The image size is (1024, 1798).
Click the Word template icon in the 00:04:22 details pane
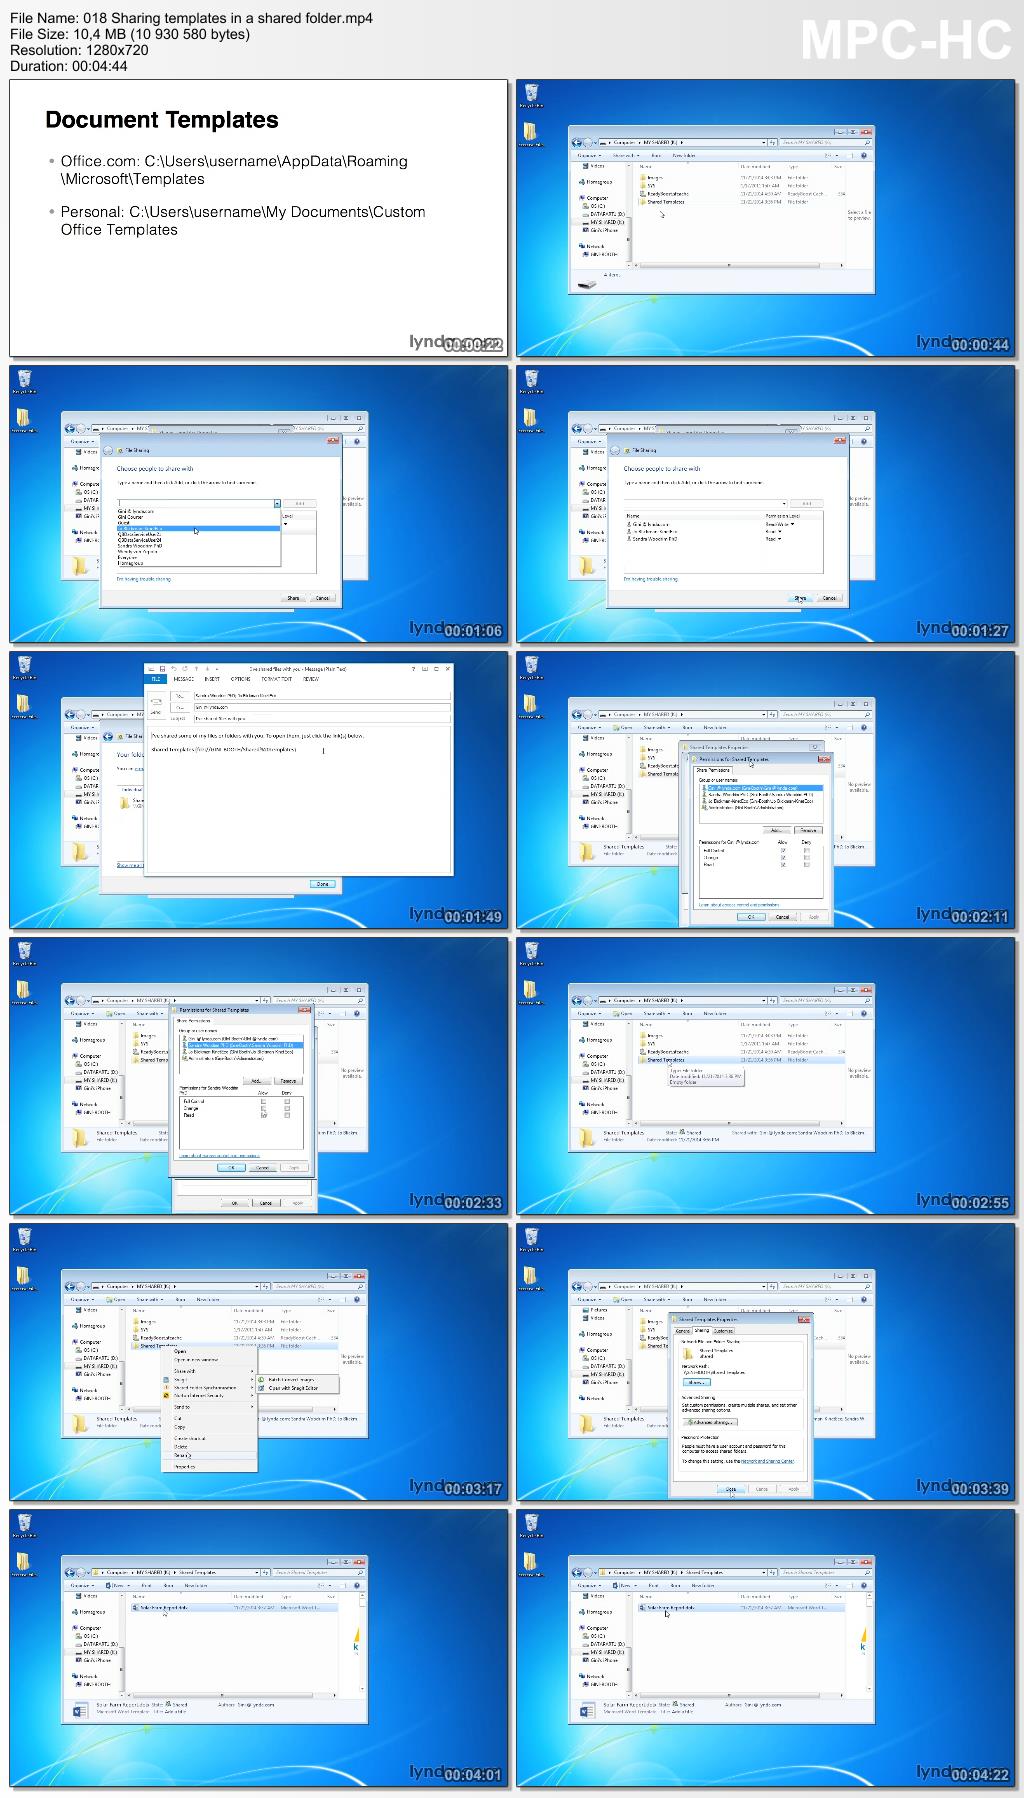[588, 1711]
